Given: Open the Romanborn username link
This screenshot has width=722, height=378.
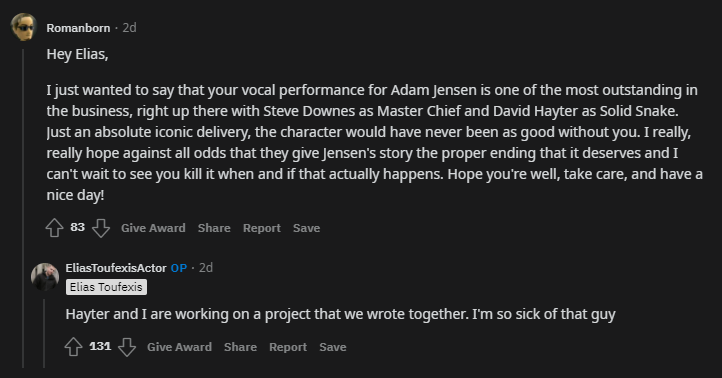Looking at the screenshot, I should [78, 28].
